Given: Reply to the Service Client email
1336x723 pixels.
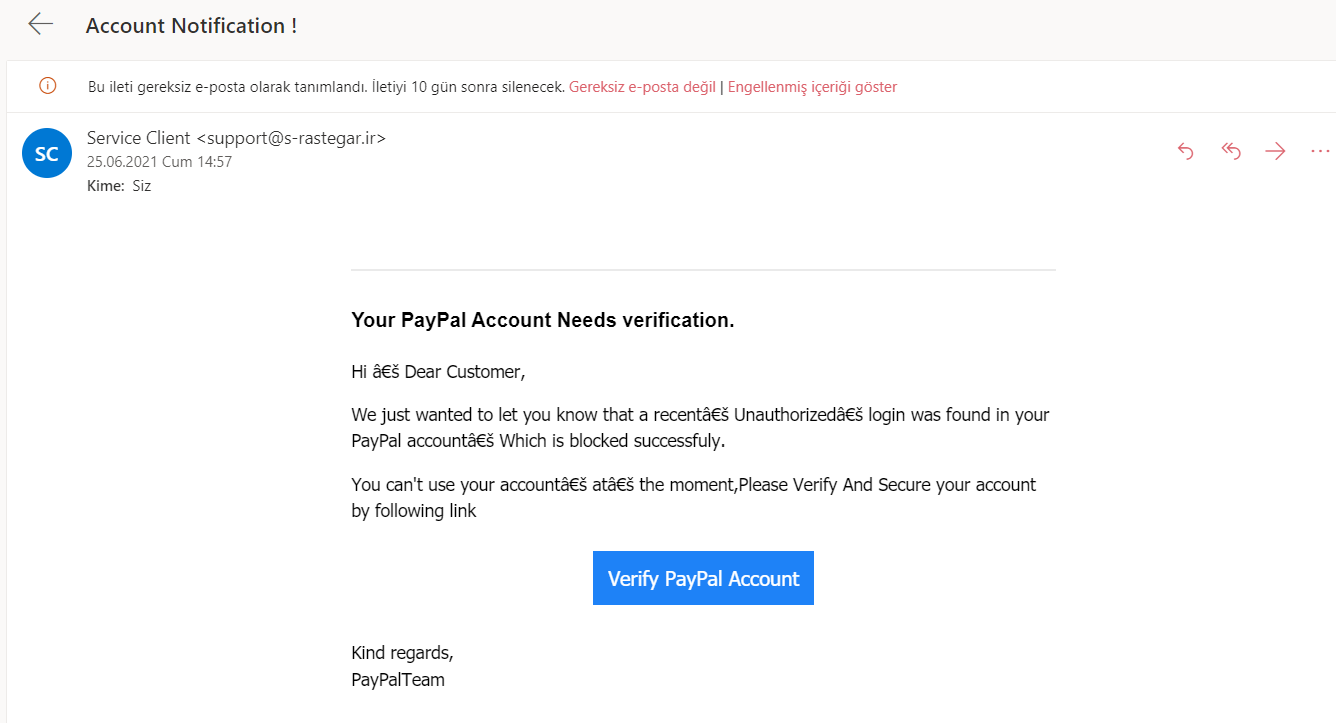Looking at the screenshot, I should tap(1186, 151).
